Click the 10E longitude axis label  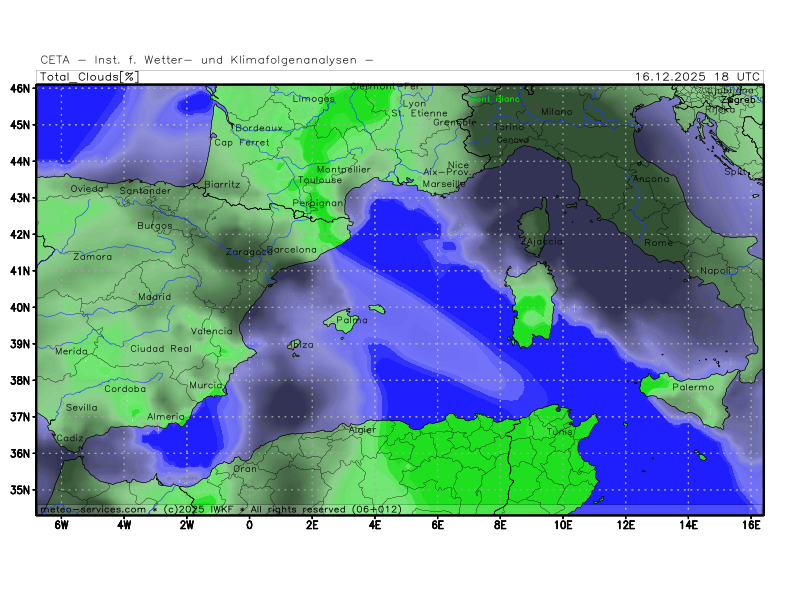[563, 524]
